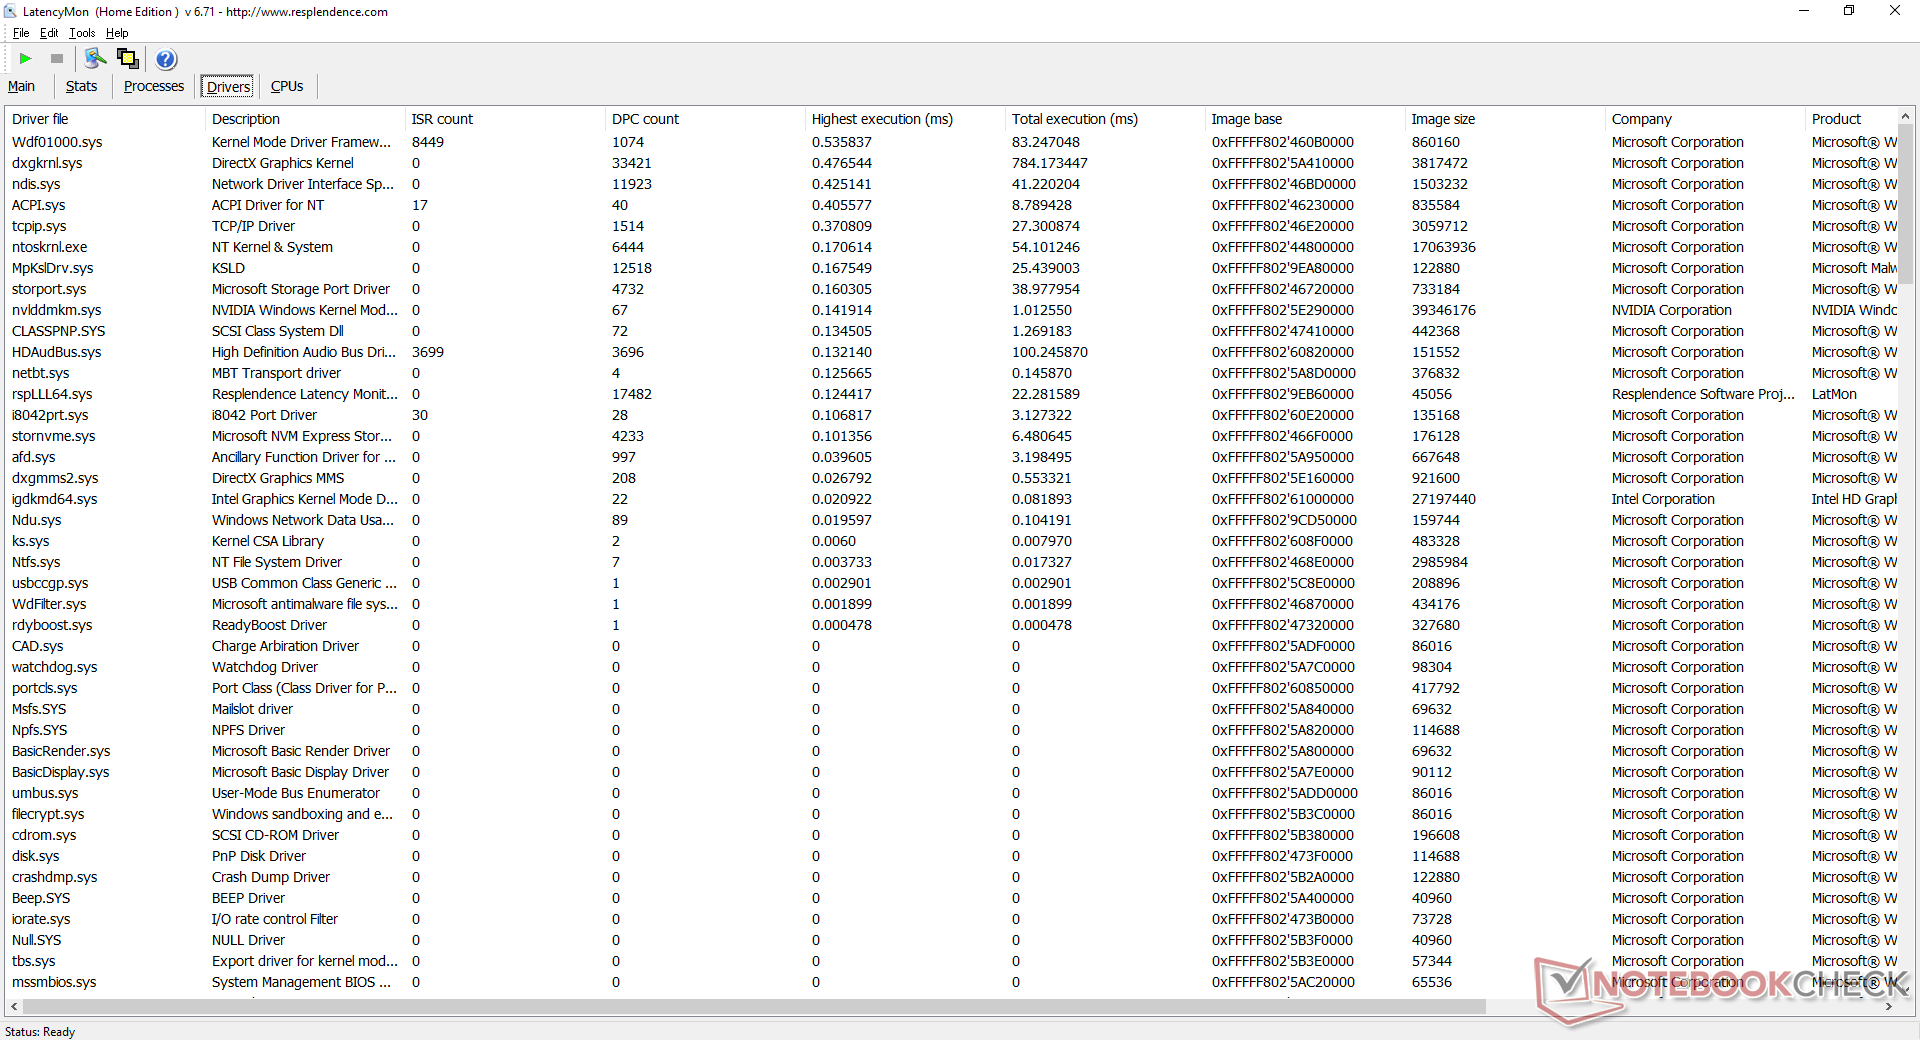
Task: Select the dxgkrnl.sys driver row
Action: 951,163
